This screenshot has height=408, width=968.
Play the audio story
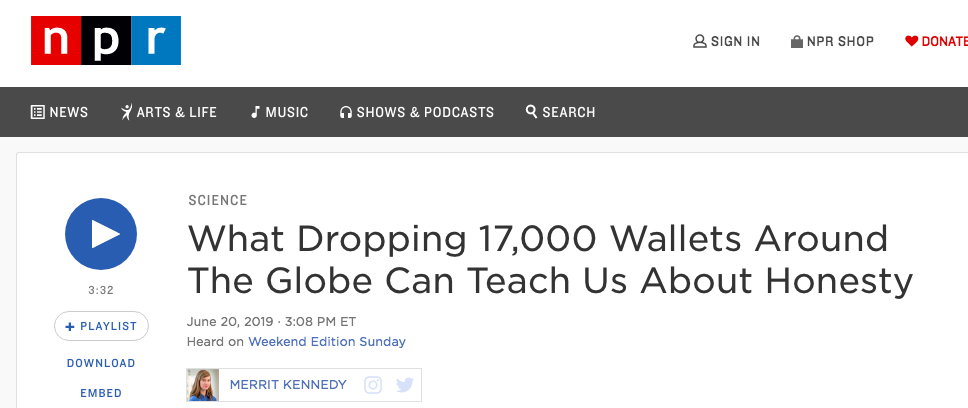(x=101, y=234)
